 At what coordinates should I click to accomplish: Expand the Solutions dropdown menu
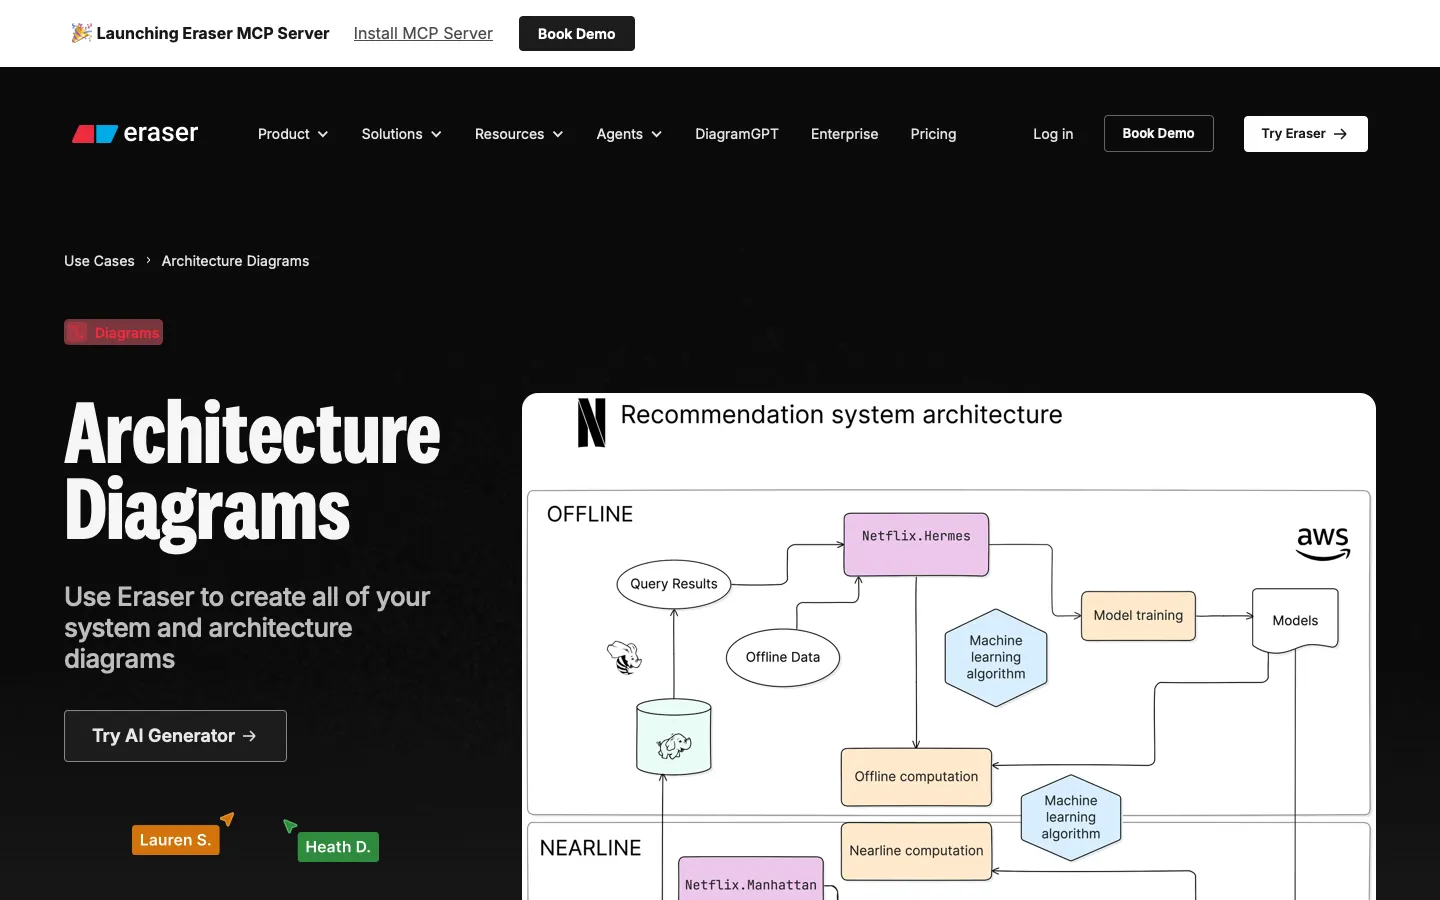402,134
